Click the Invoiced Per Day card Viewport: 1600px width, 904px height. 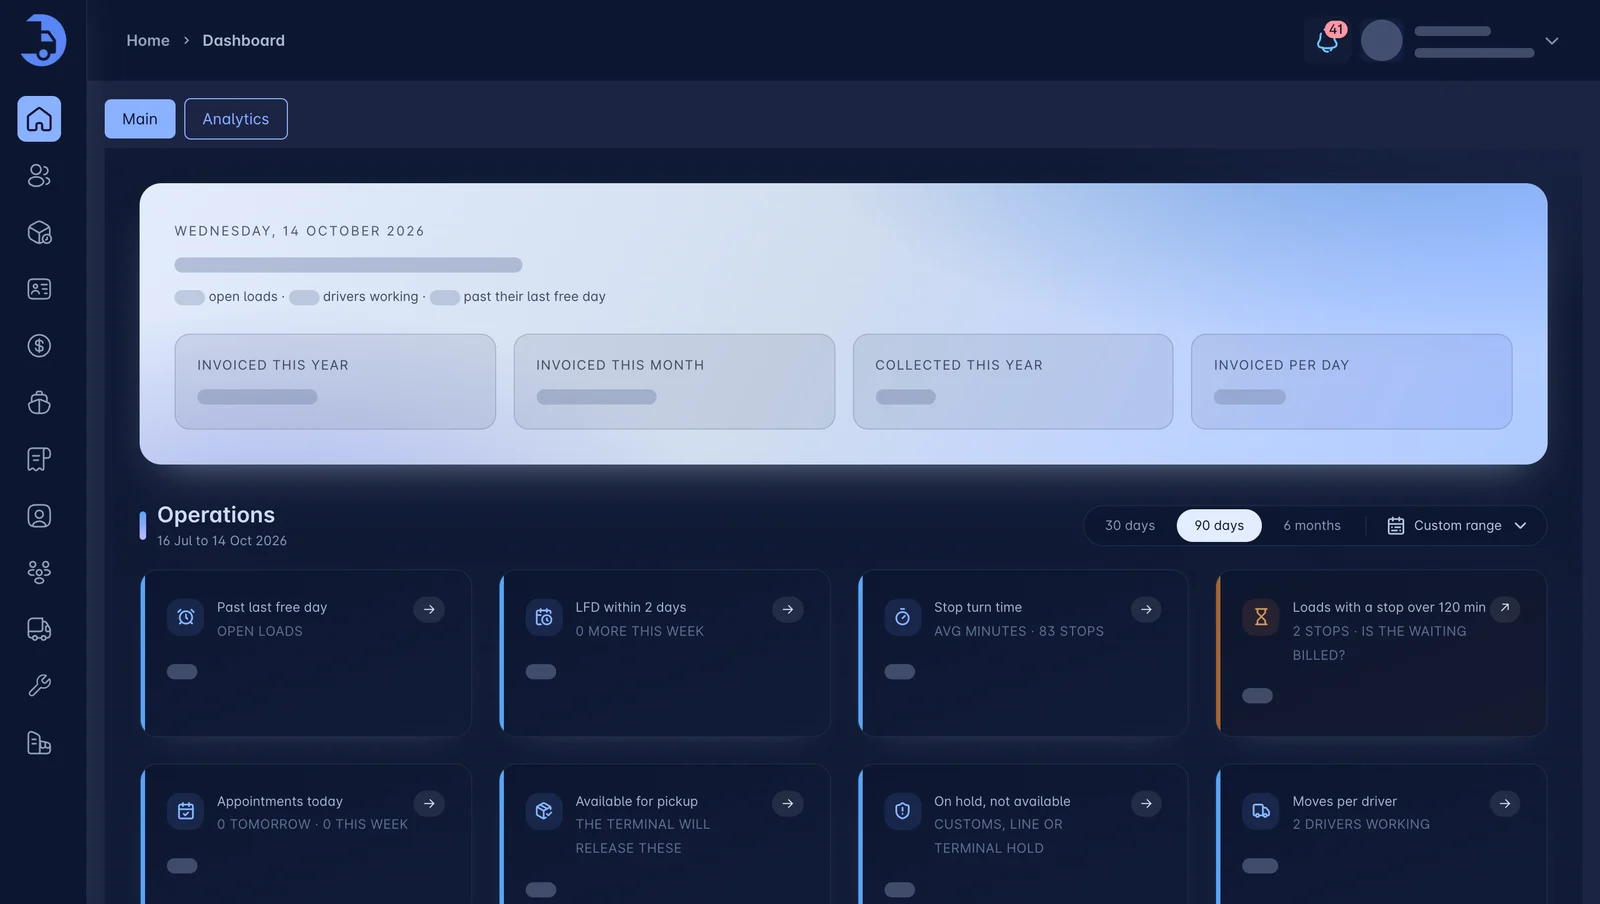coord(1352,382)
